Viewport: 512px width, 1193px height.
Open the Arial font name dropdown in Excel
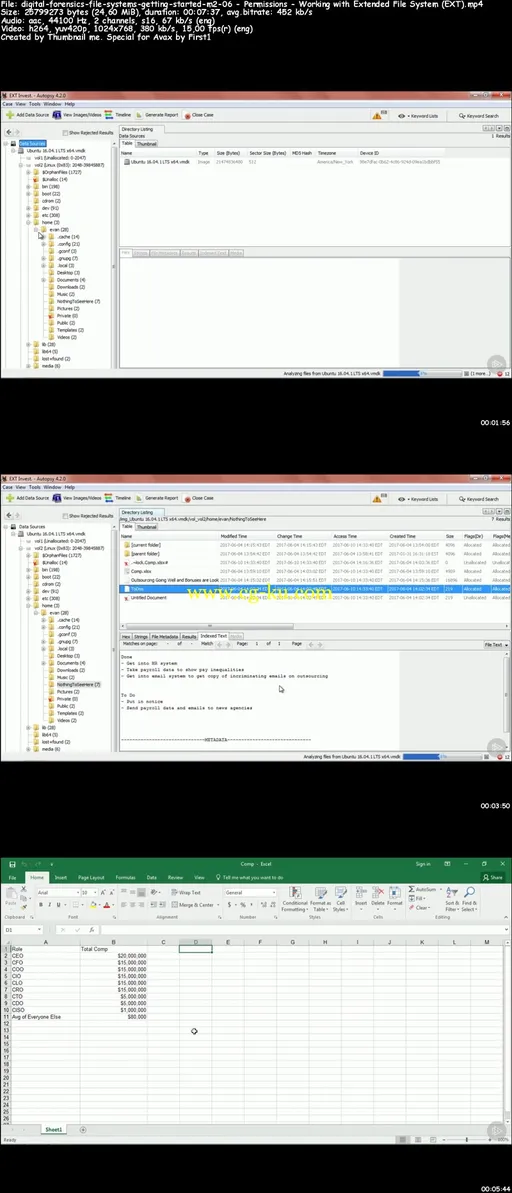(77, 892)
